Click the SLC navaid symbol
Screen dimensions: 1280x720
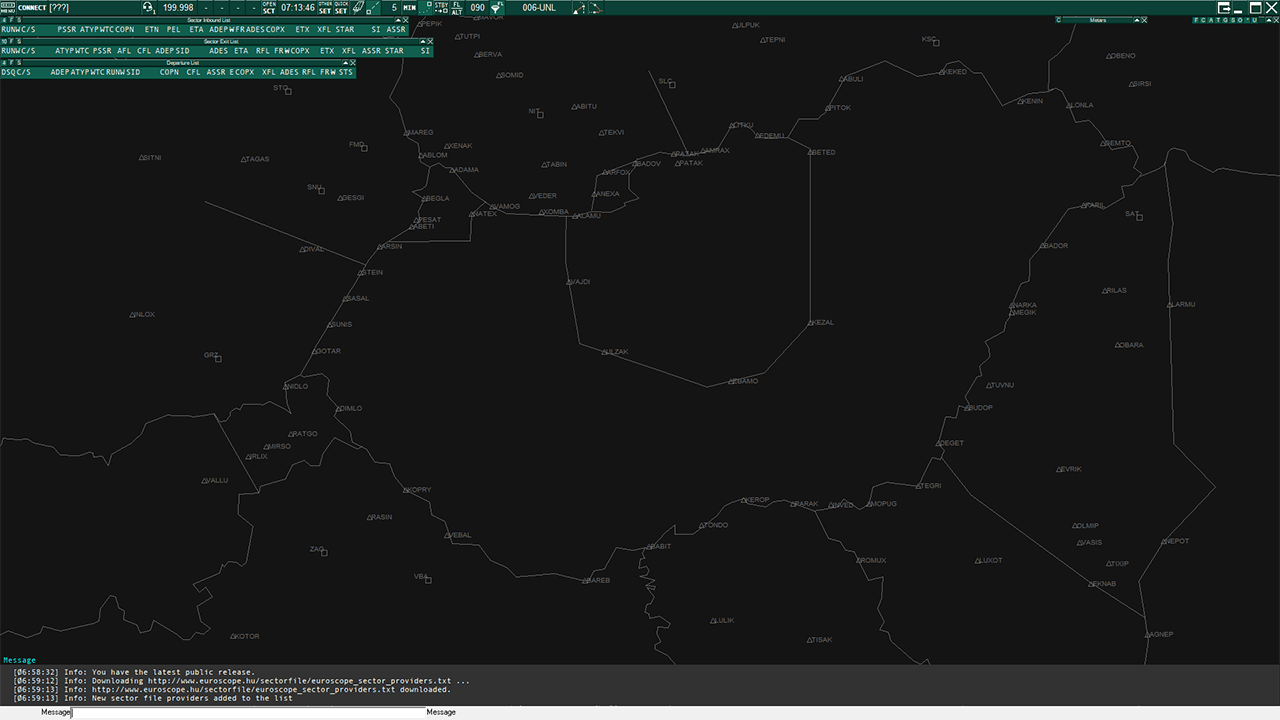tap(672, 84)
